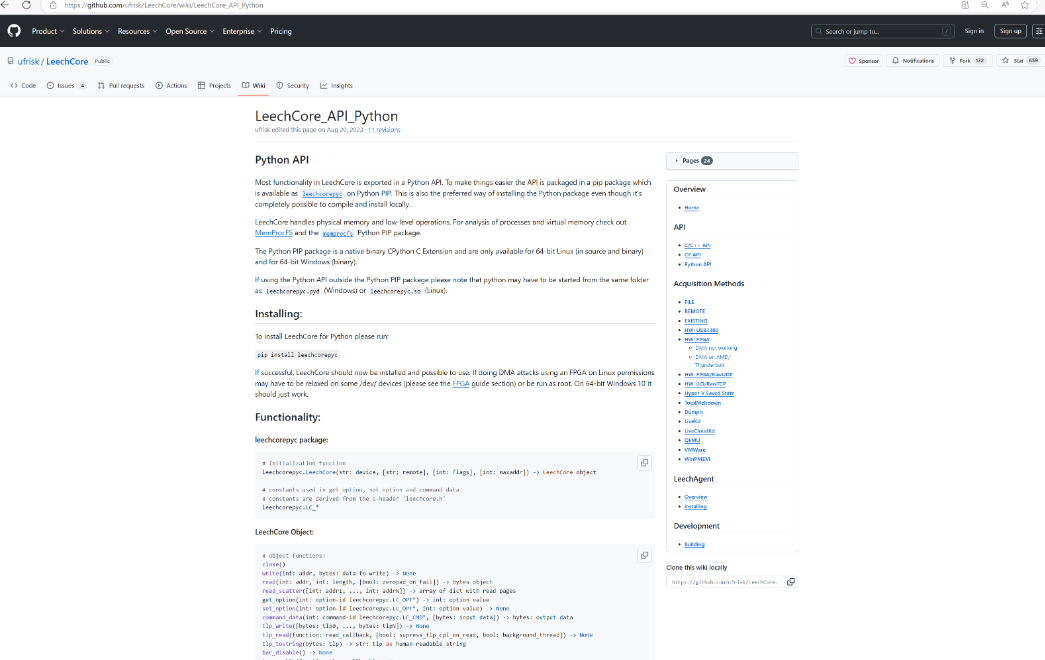Open the memprocfs Python package link

point(338,233)
